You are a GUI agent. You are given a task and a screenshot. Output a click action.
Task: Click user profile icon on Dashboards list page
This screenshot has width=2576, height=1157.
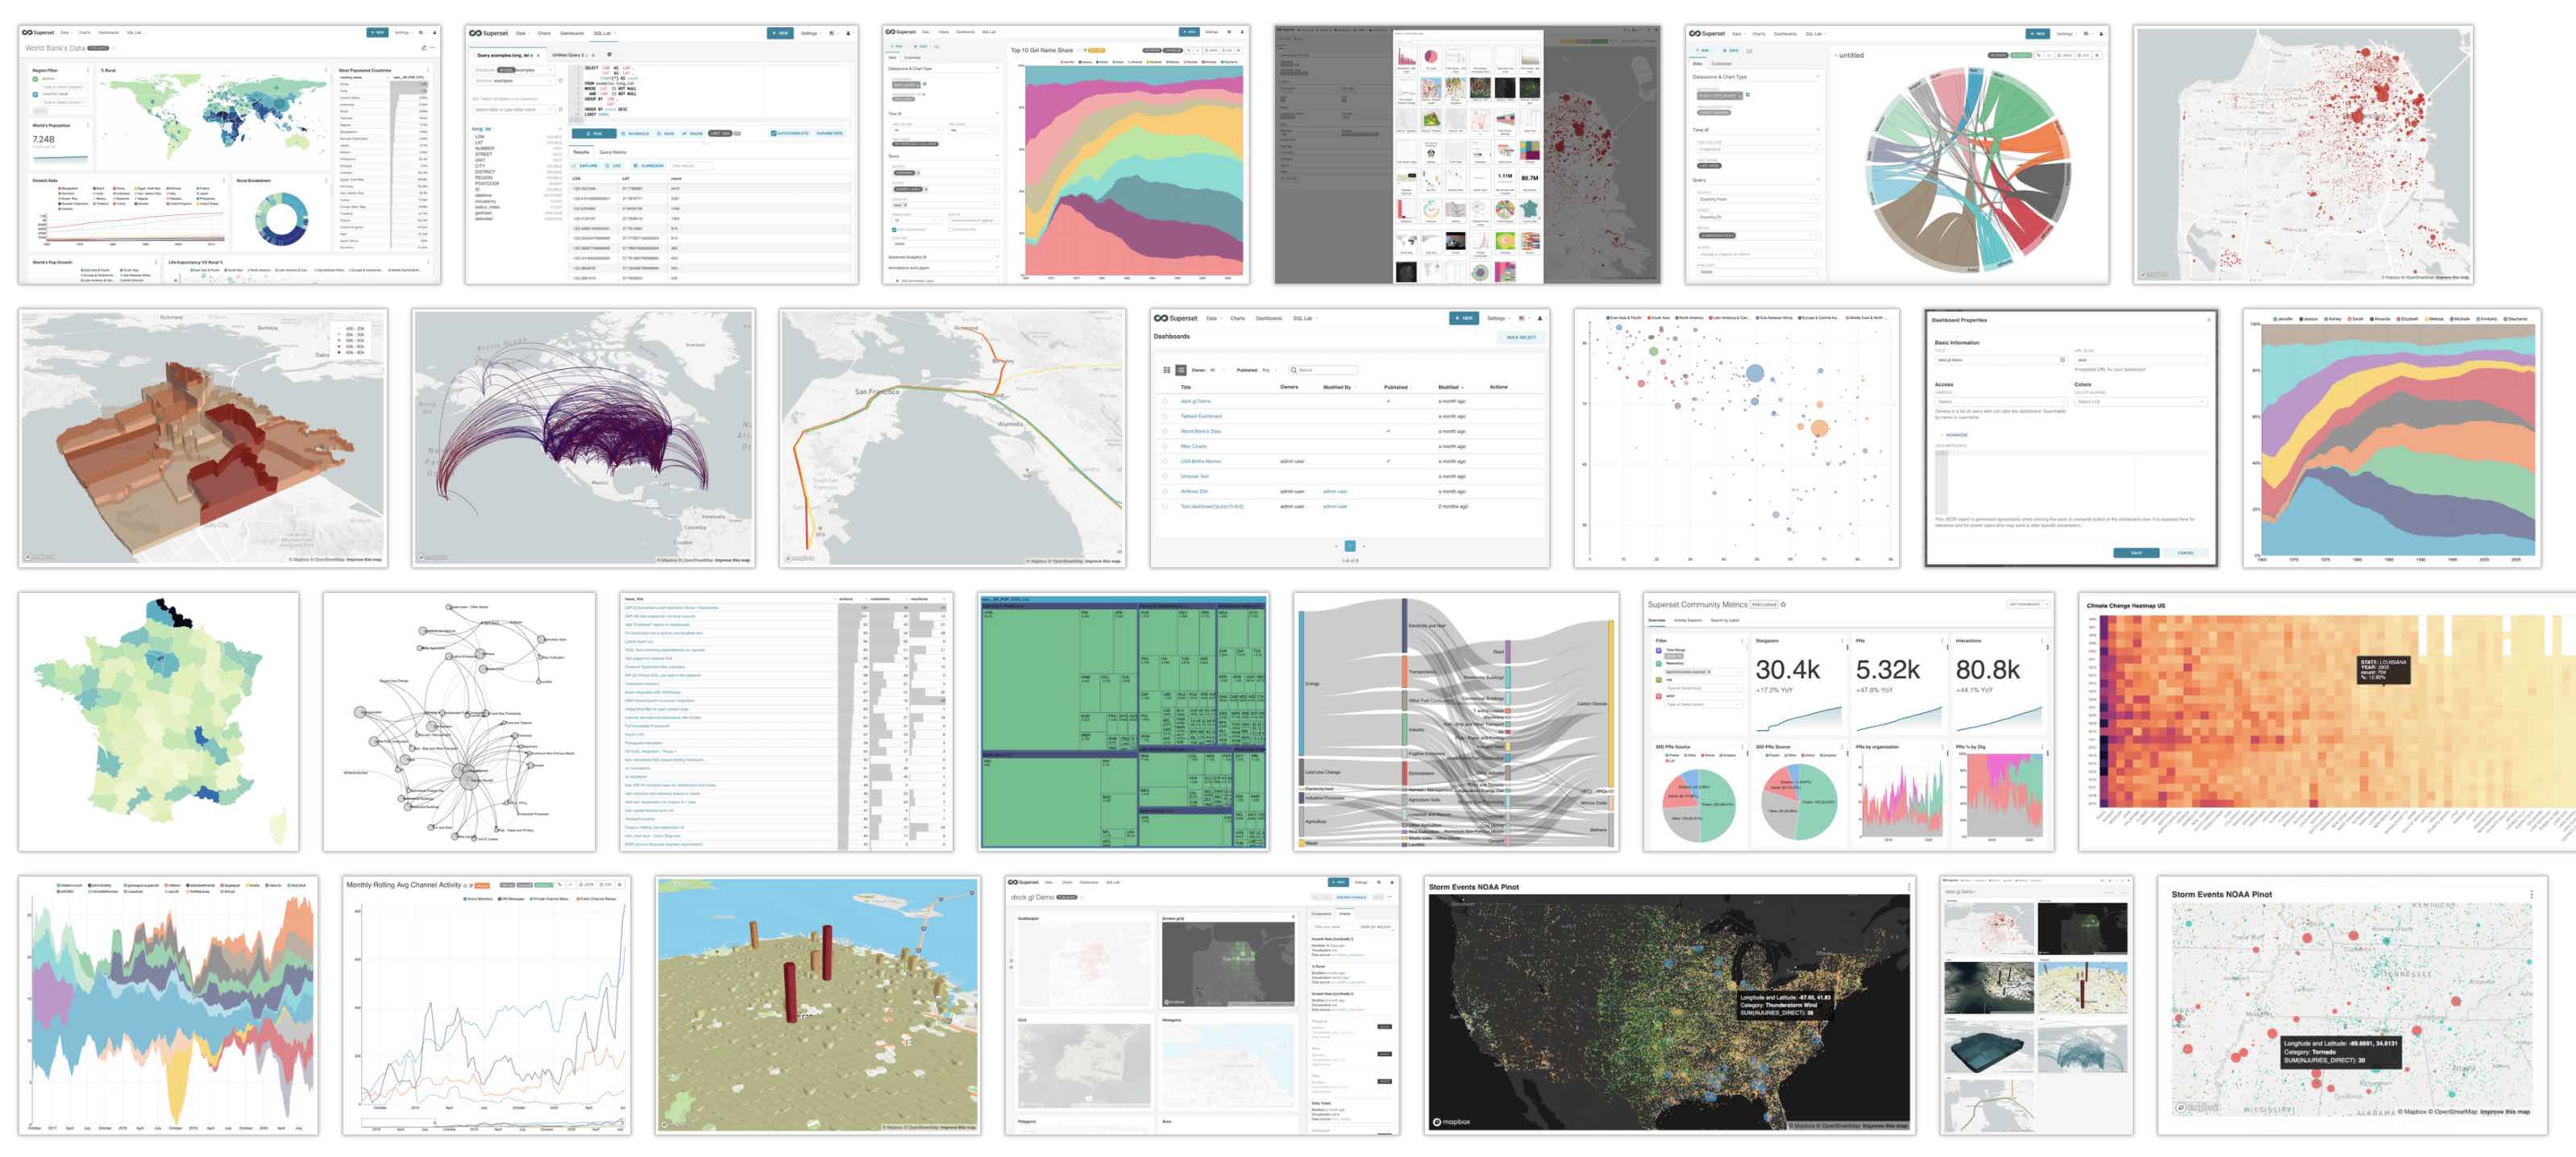pyautogui.click(x=1540, y=319)
